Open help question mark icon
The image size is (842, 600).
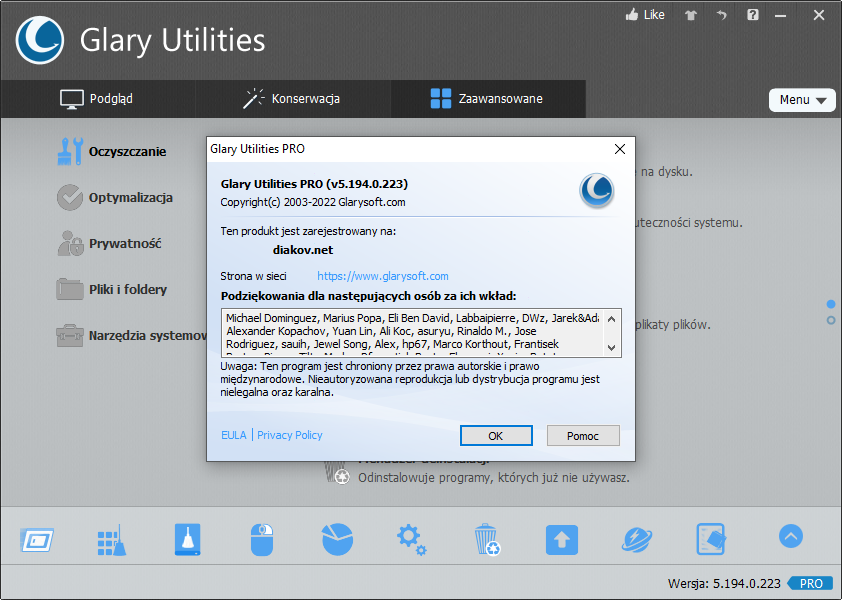point(752,15)
